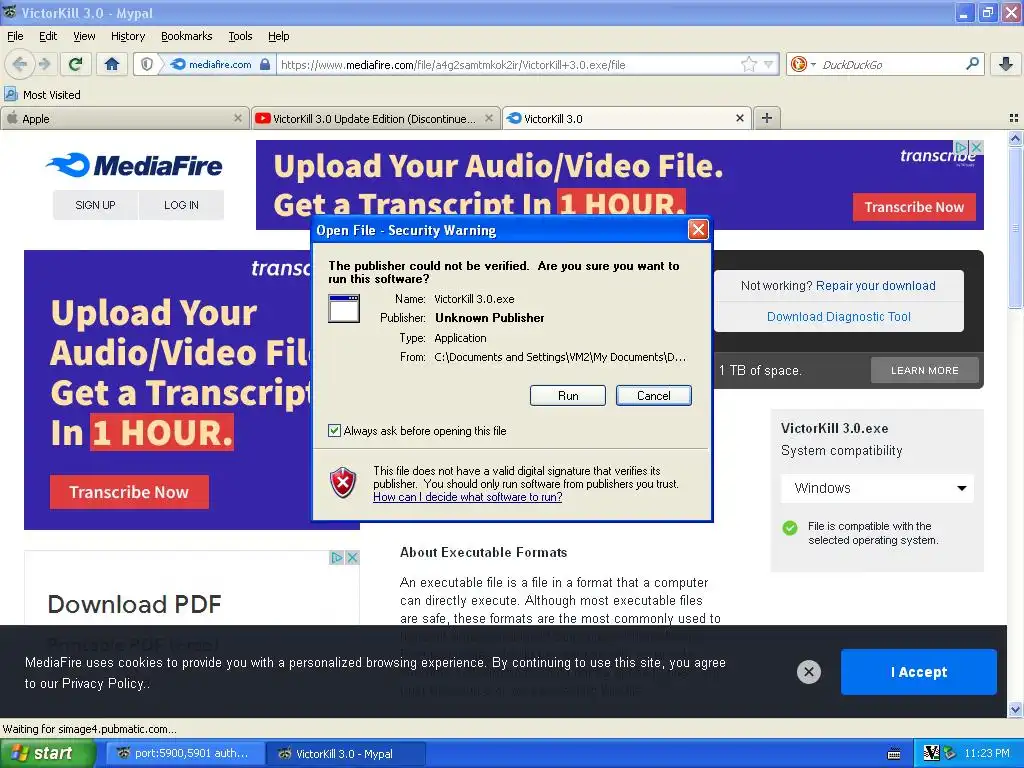Open the View menu

click(84, 36)
